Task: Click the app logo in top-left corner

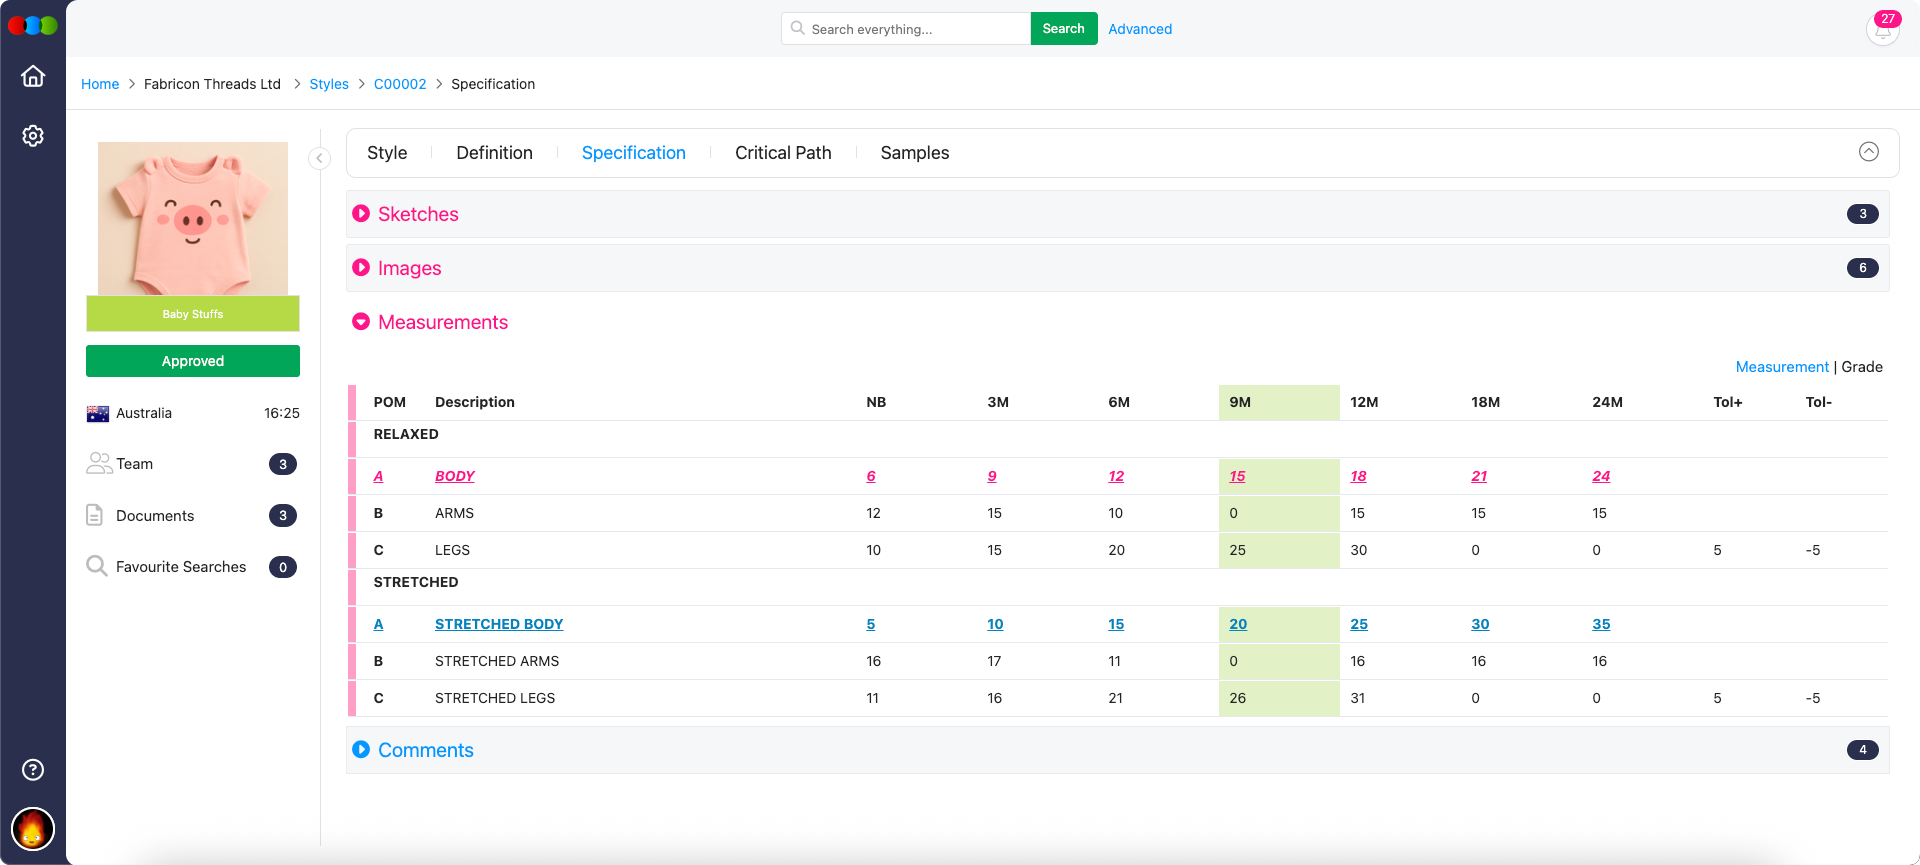Action: pyautogui.click(x=33, y=26)
